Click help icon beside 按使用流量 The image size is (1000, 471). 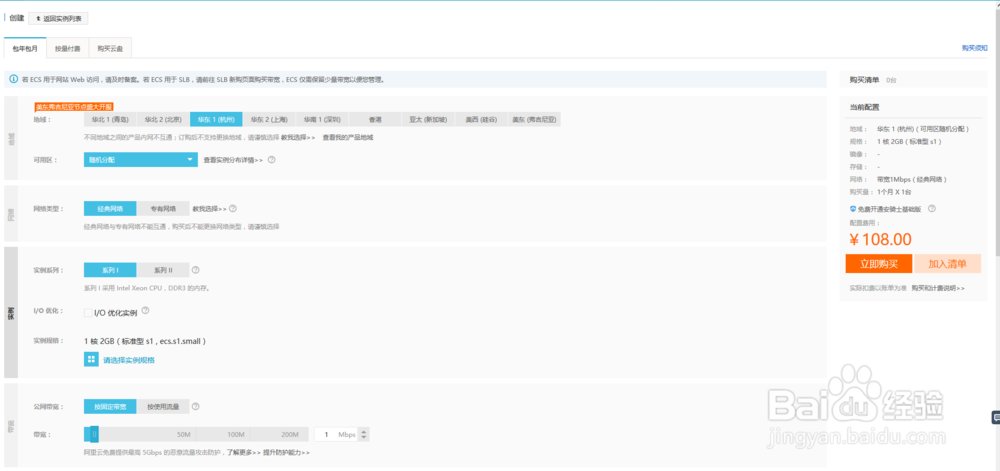click(196, 406)
